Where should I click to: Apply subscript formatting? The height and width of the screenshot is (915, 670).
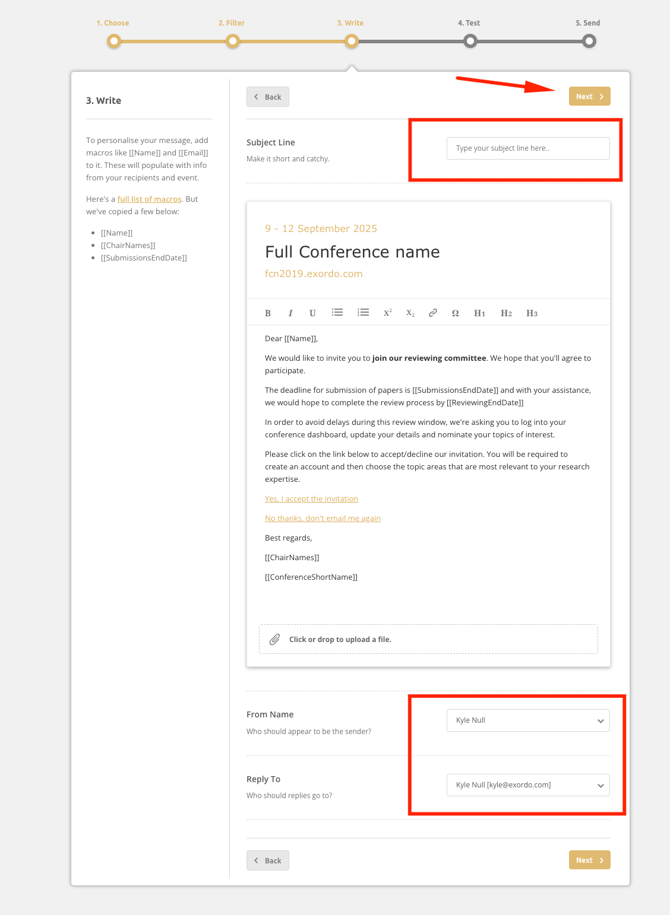pyautogui.click(x=410, y=313)
